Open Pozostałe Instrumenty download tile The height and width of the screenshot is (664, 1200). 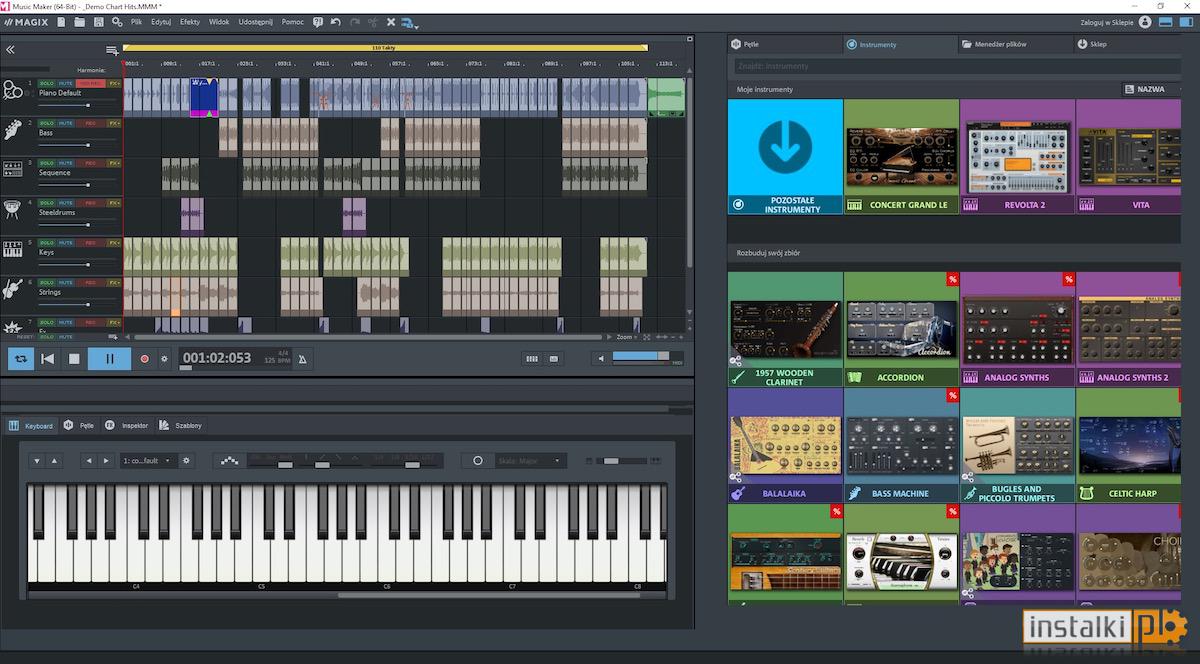point(785,156)
